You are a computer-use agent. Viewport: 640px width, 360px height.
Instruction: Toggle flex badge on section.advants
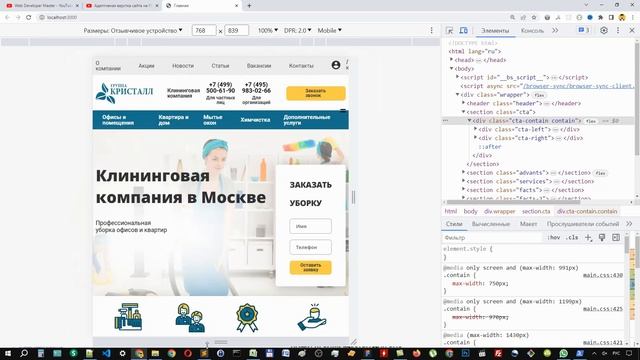pyautogui.click(x=600, y=173)
